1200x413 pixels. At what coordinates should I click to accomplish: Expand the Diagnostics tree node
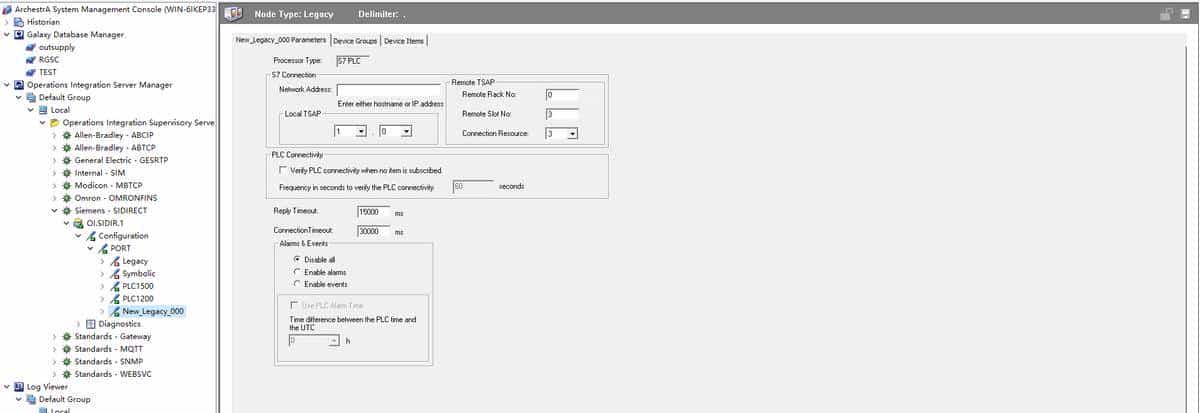[79, 324]
